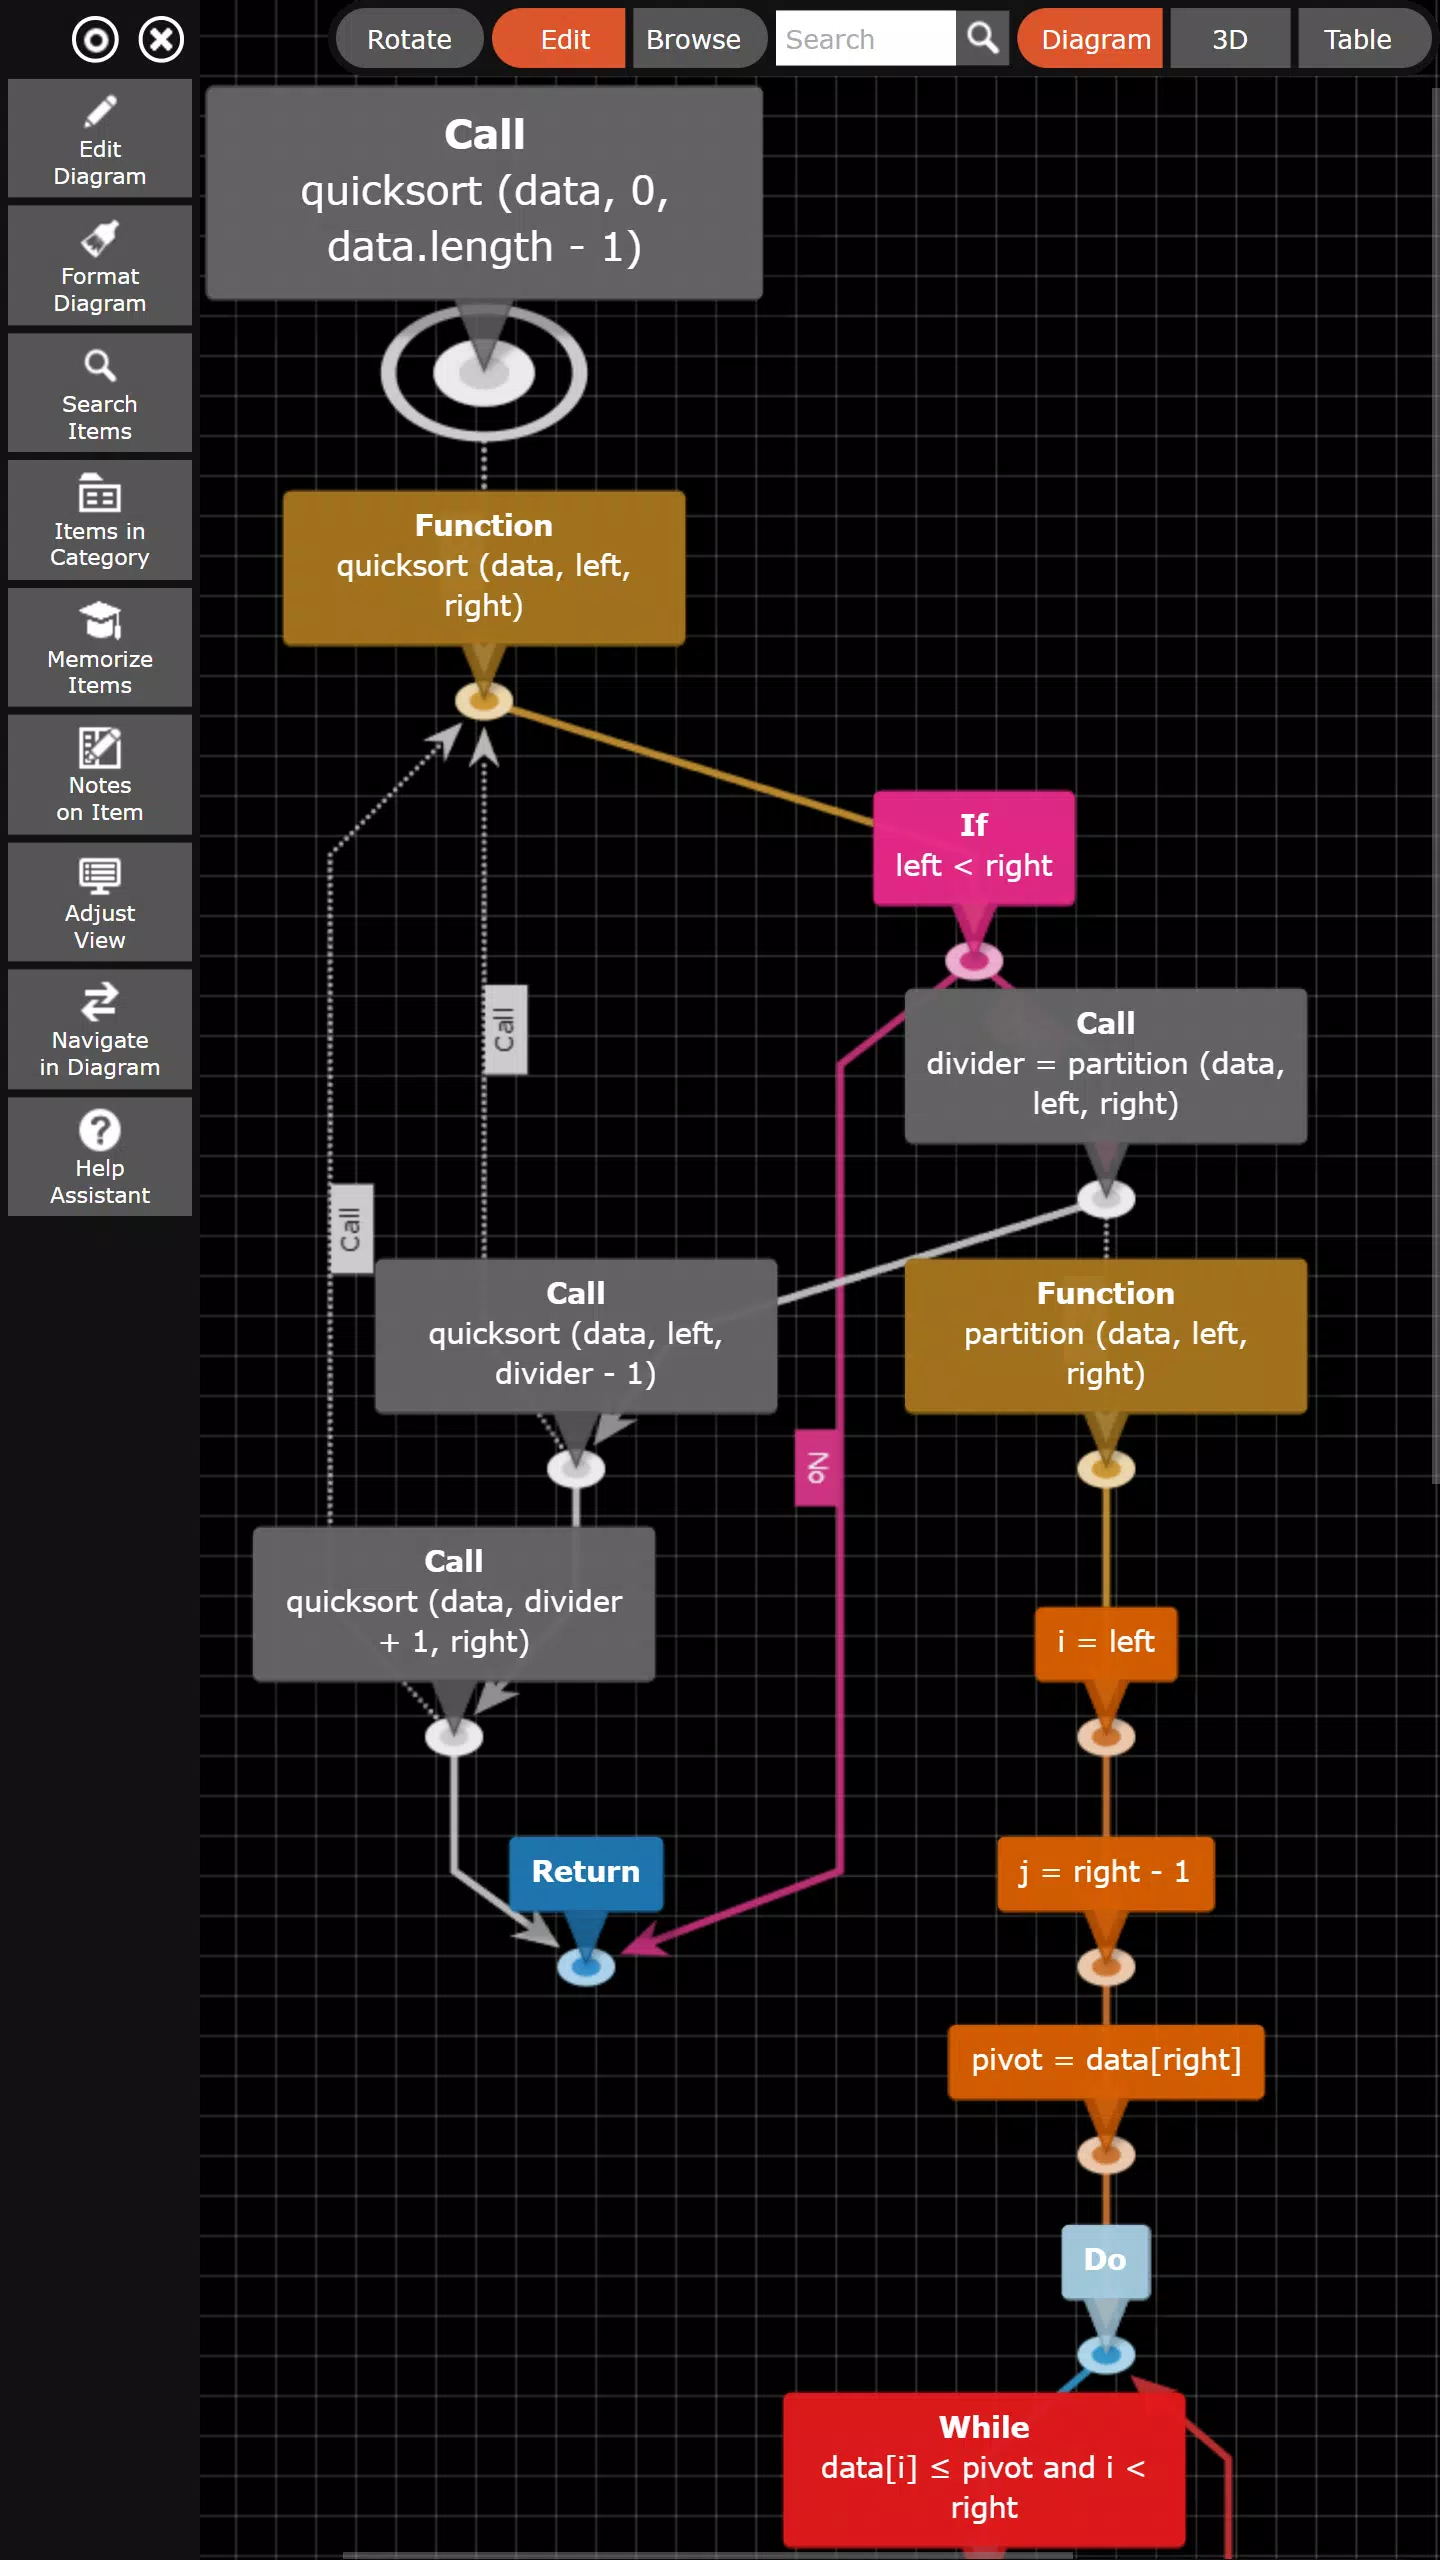The width and height of the screenshot is (1440, 2560).
Task: Click the magnifier search button
Action: pos(982,39)
